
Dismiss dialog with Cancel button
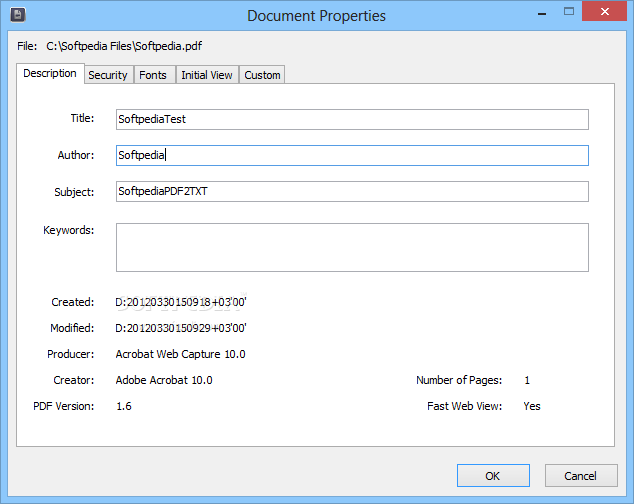581,476
